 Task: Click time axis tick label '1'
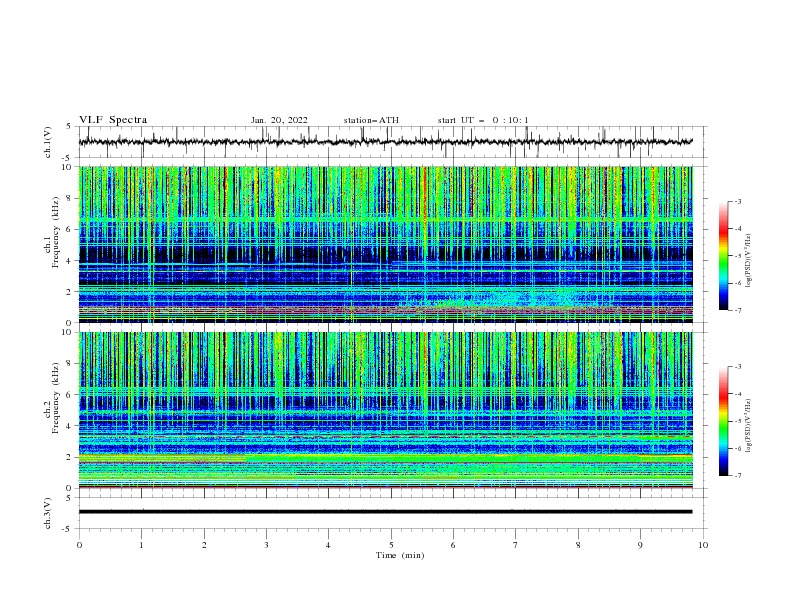[141, 545]
